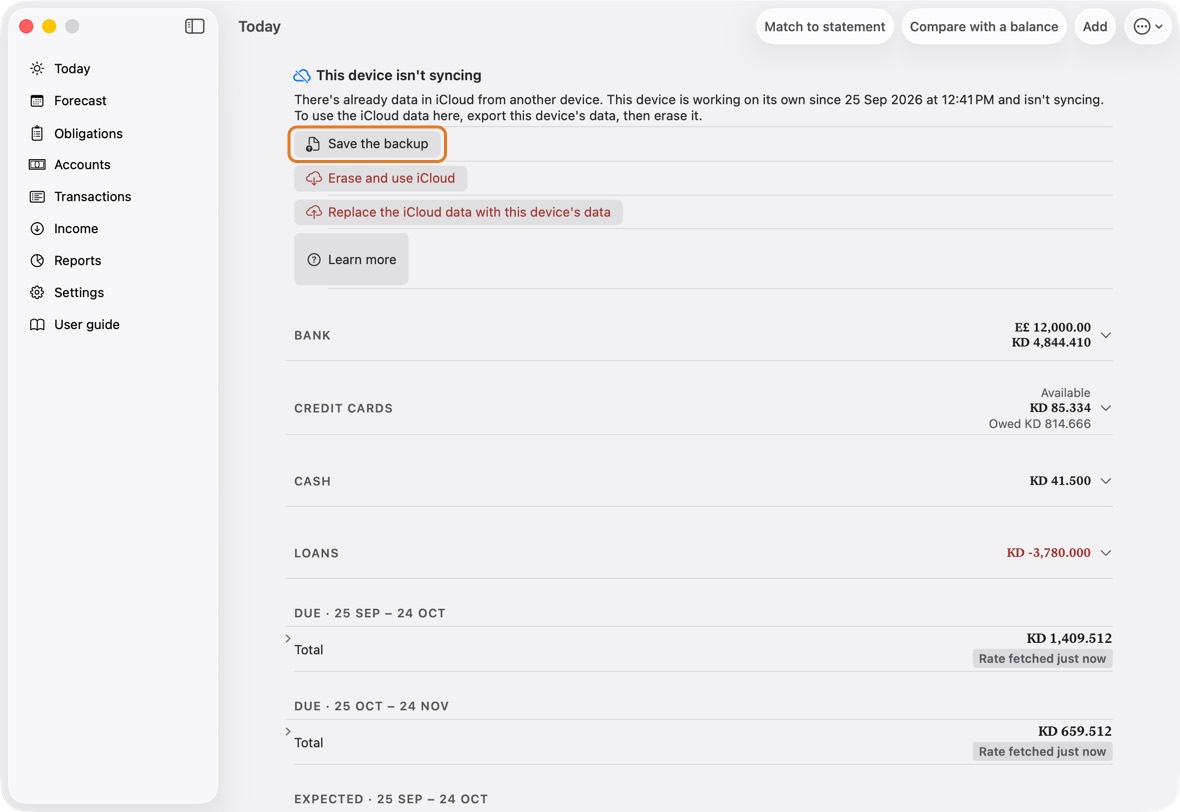Image resolution: width=1180 pixels, height=812 pixels.
Task: Click the Match to statement button
Action: coord(825,26)
